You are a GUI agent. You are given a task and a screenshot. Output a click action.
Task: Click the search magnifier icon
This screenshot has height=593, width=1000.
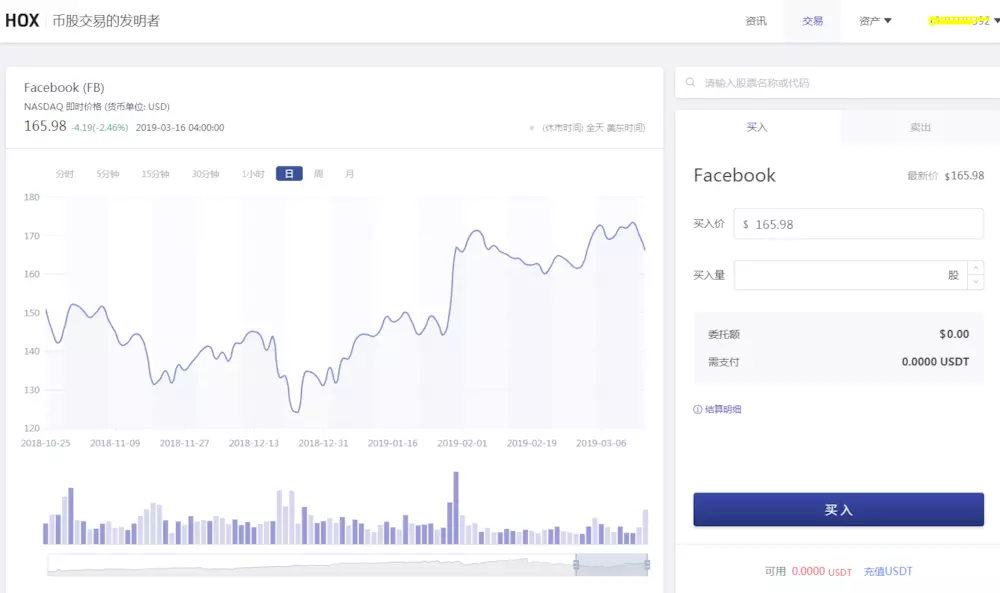pos(692,83)
